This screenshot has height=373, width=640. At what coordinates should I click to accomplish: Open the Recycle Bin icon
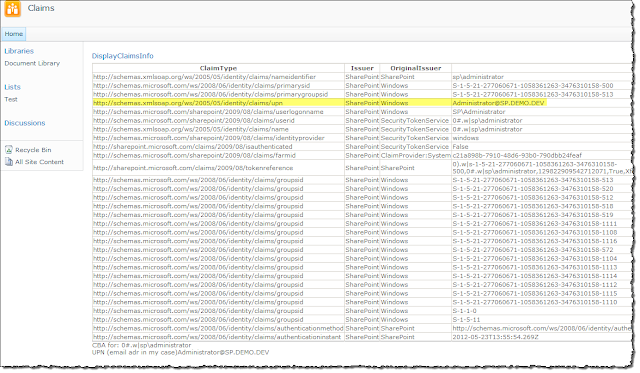(x=9, y=150)
